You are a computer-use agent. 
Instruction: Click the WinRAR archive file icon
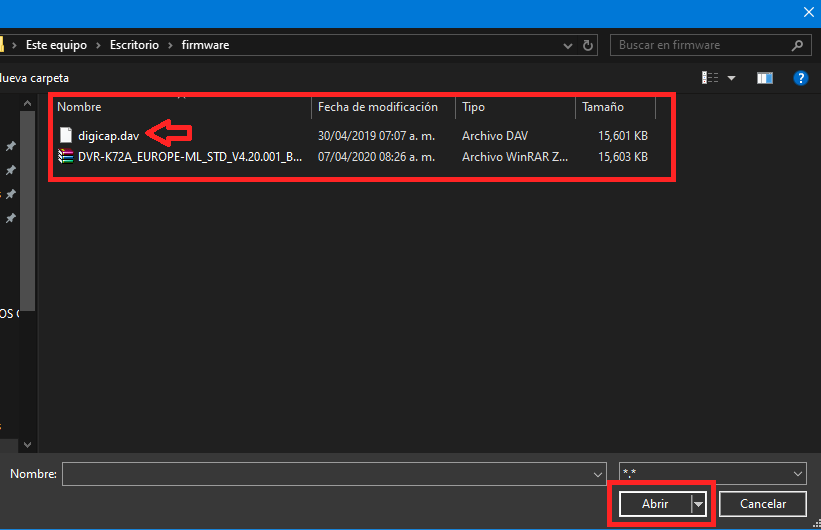65,157
